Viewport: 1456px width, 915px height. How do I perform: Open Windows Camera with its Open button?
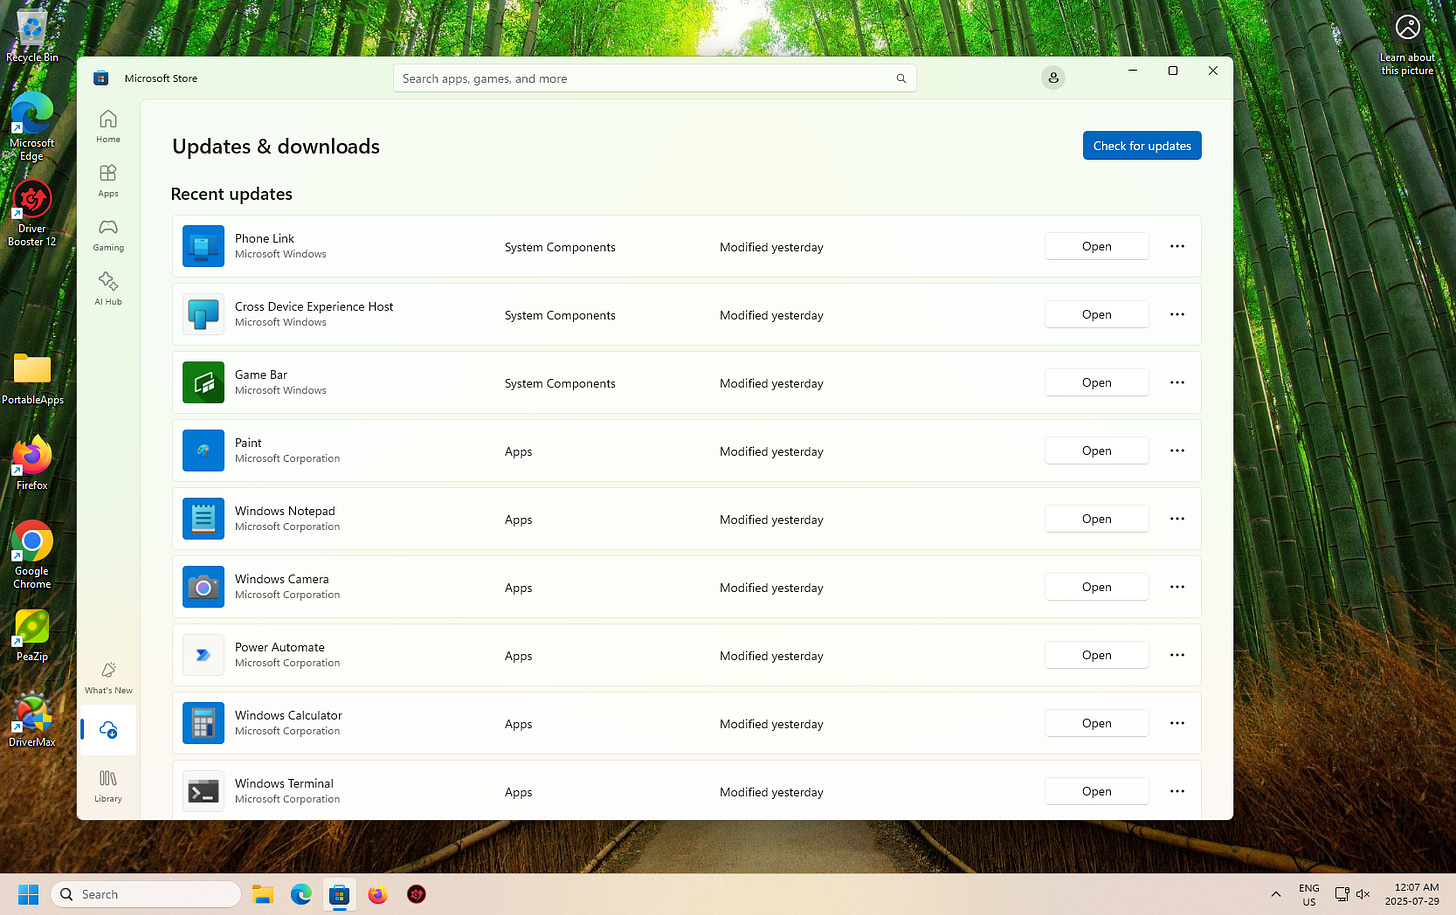tap(1096, 586)
